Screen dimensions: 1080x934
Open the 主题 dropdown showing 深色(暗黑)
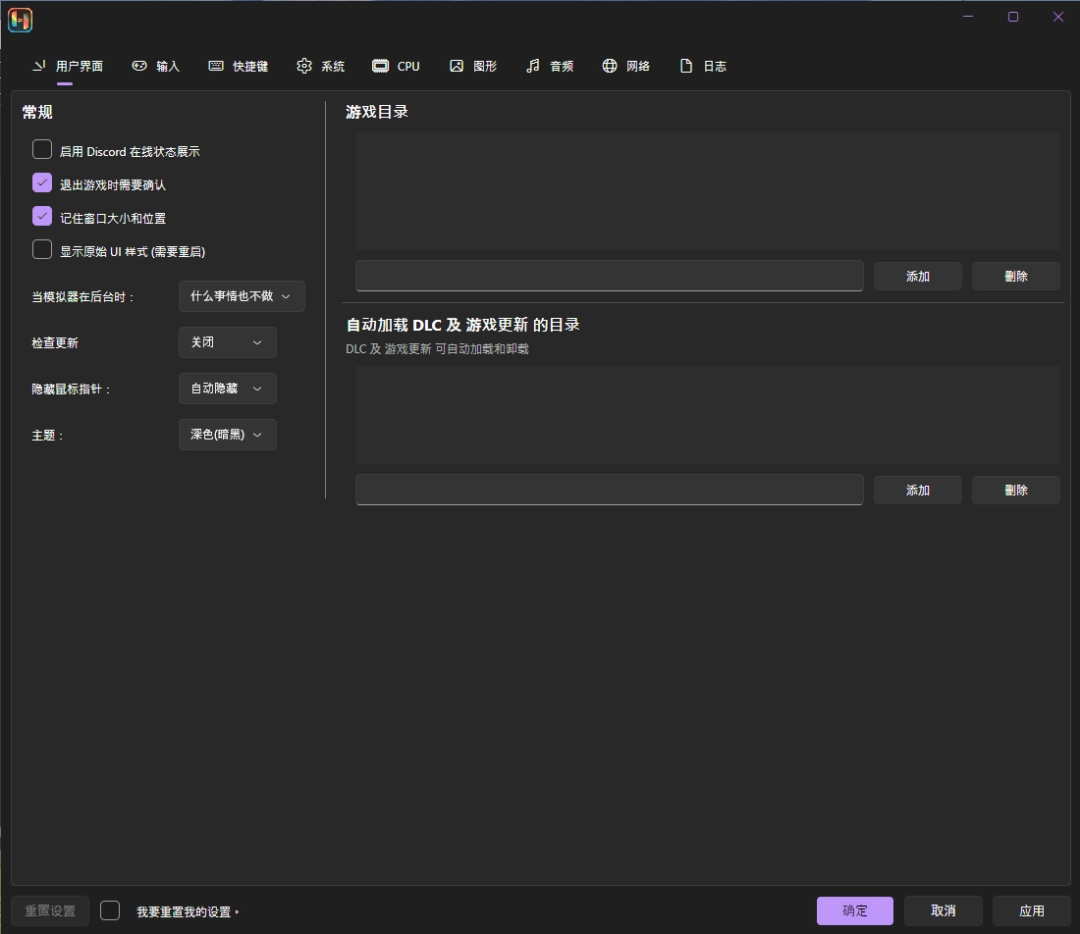[227, 435]
